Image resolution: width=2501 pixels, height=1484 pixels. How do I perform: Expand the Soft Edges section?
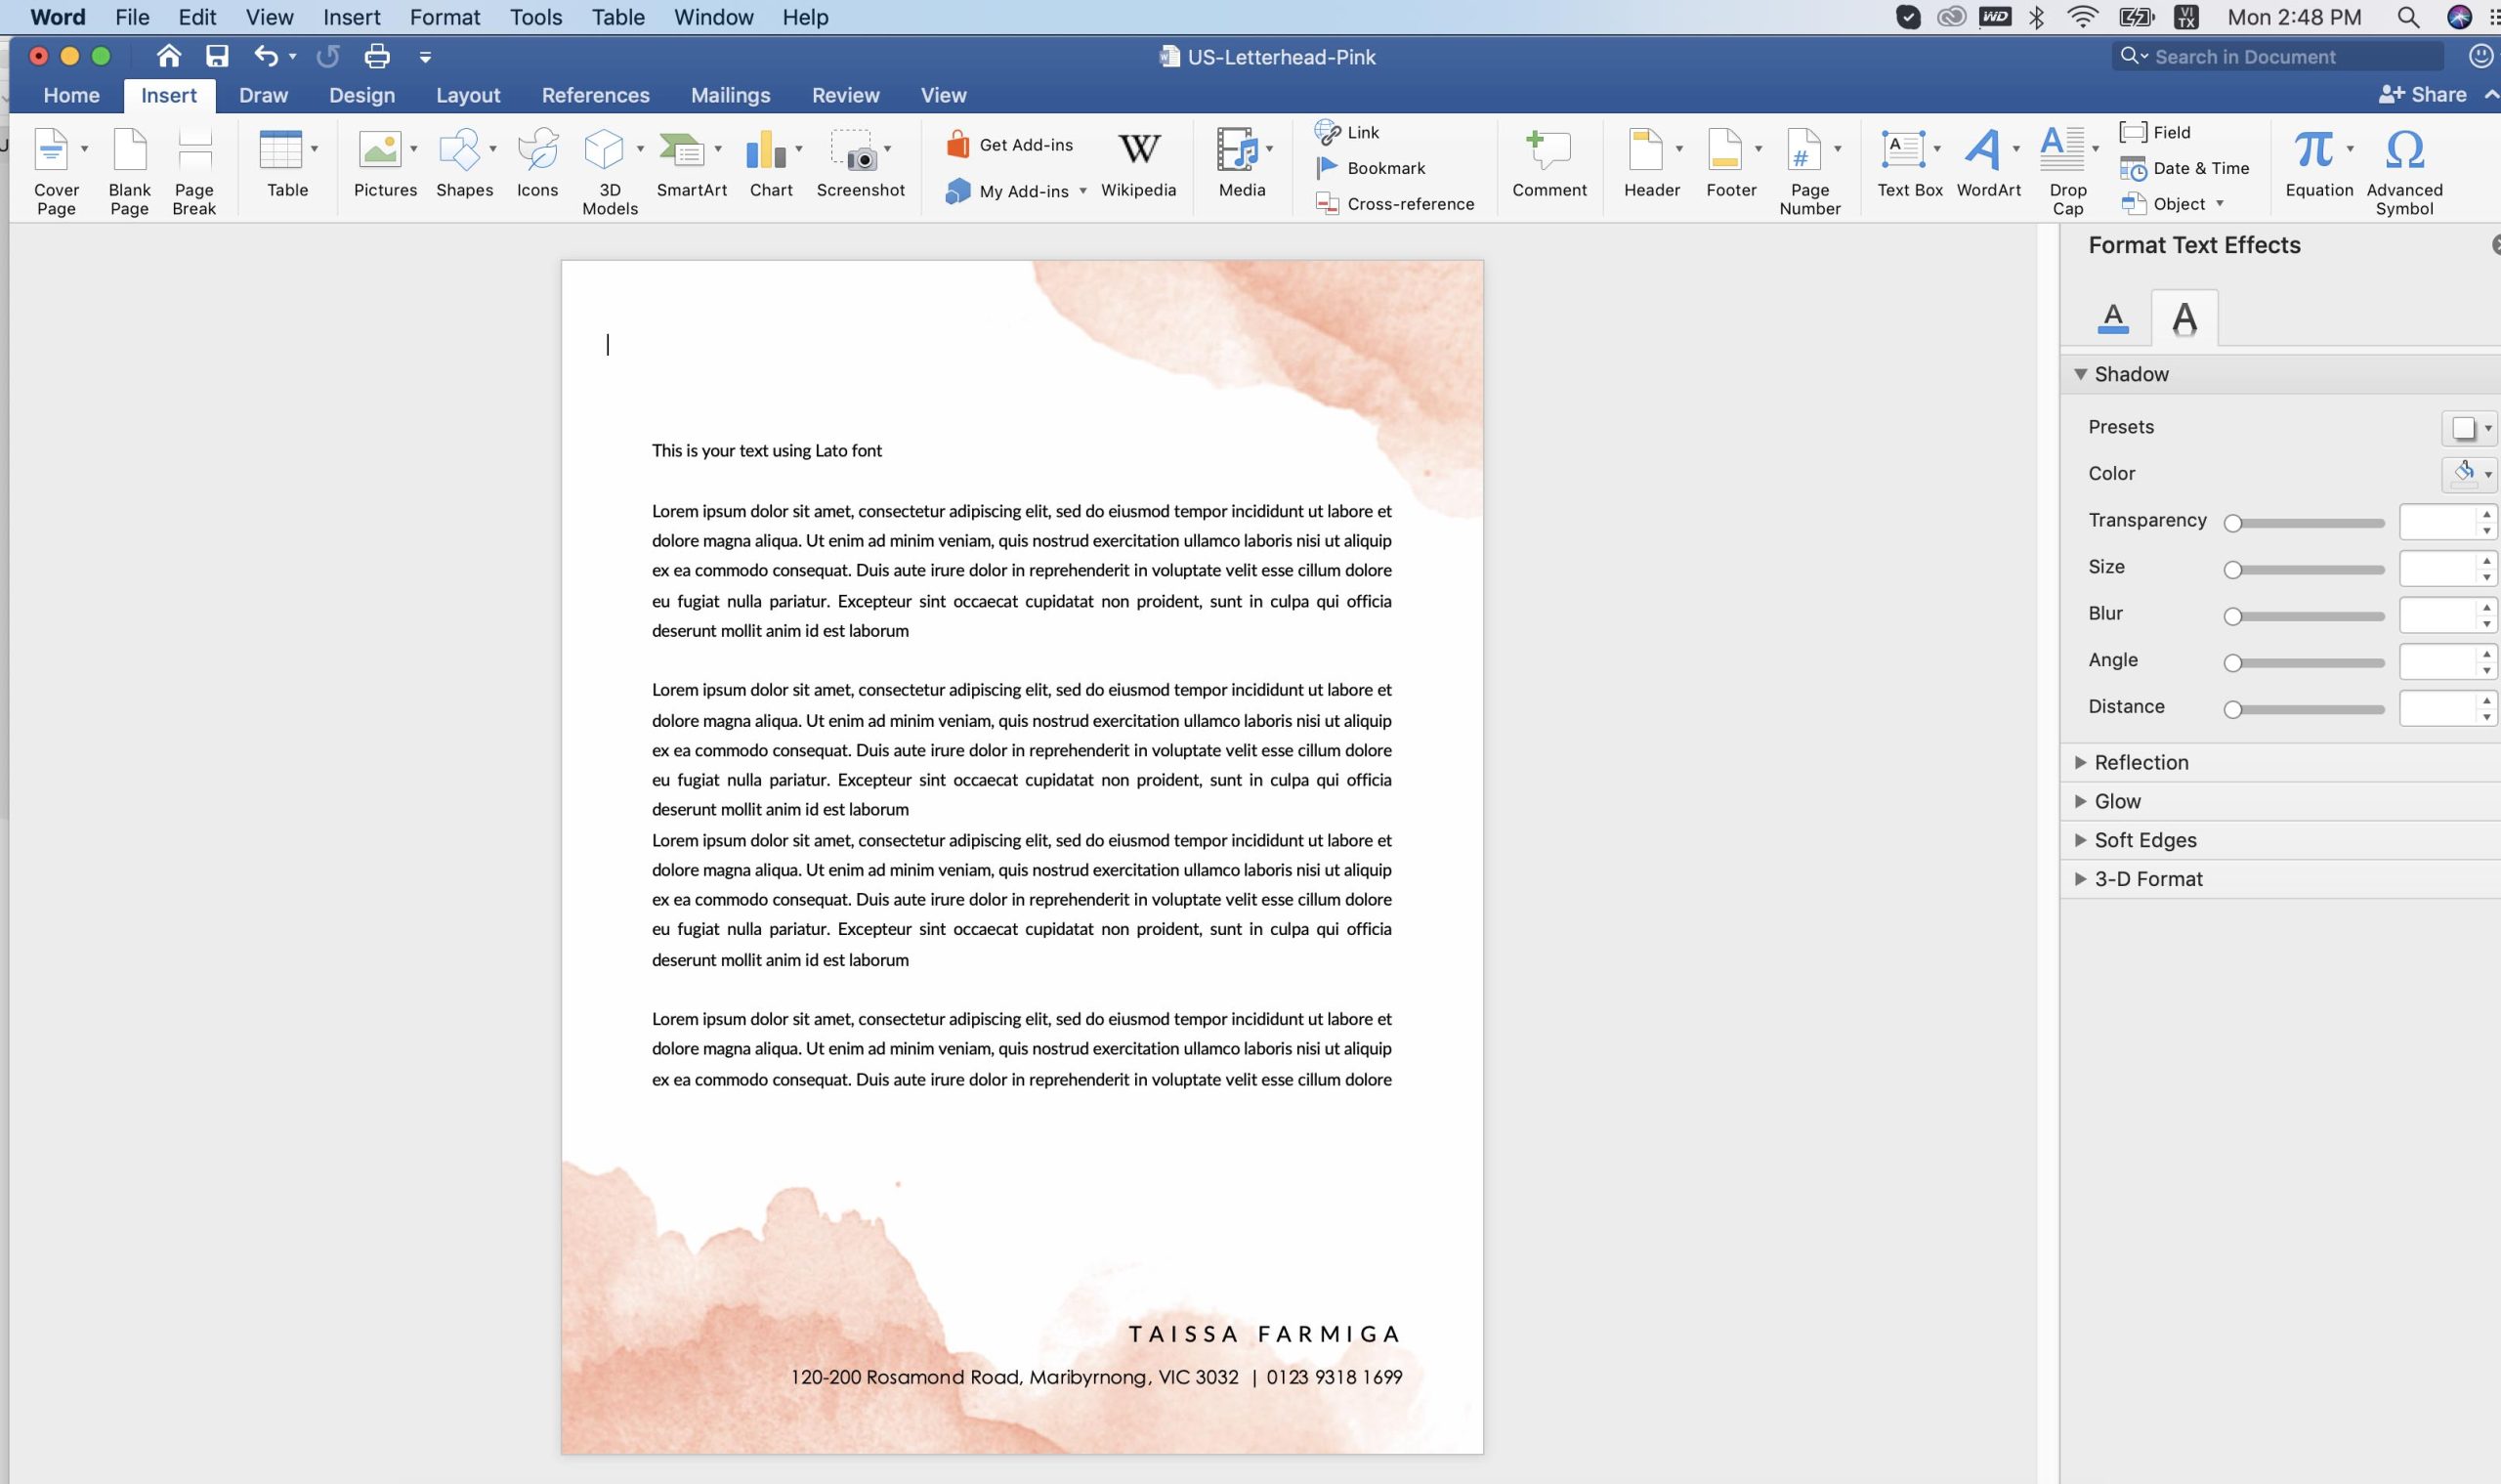pos(2079,840)
